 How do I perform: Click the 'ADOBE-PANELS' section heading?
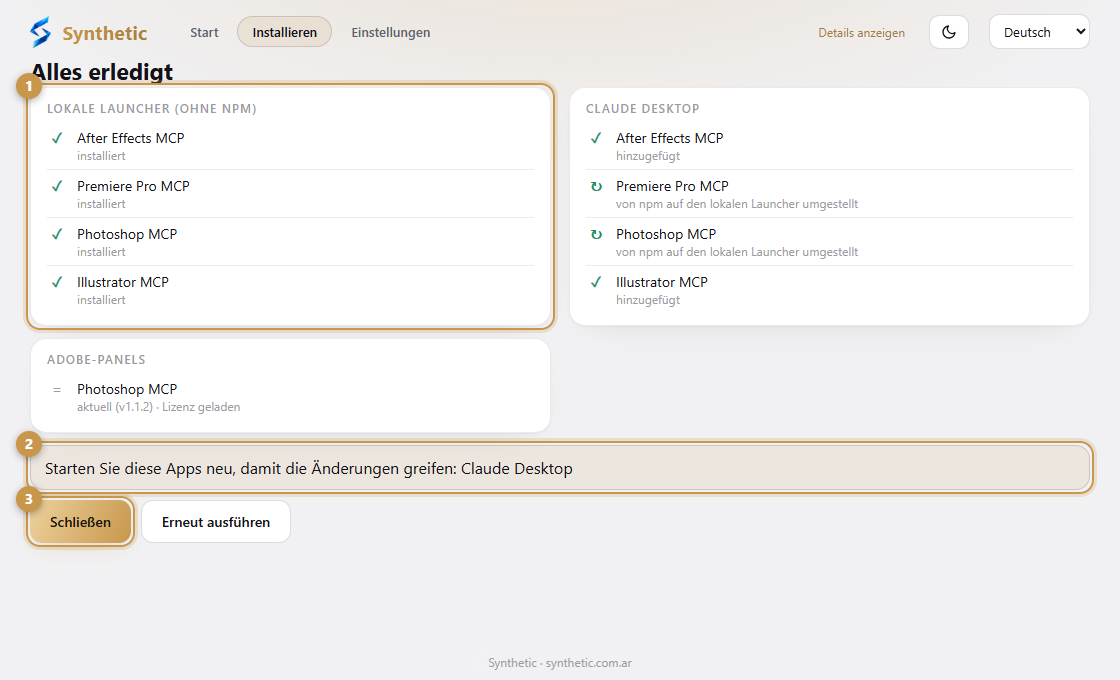coord(96,359)
